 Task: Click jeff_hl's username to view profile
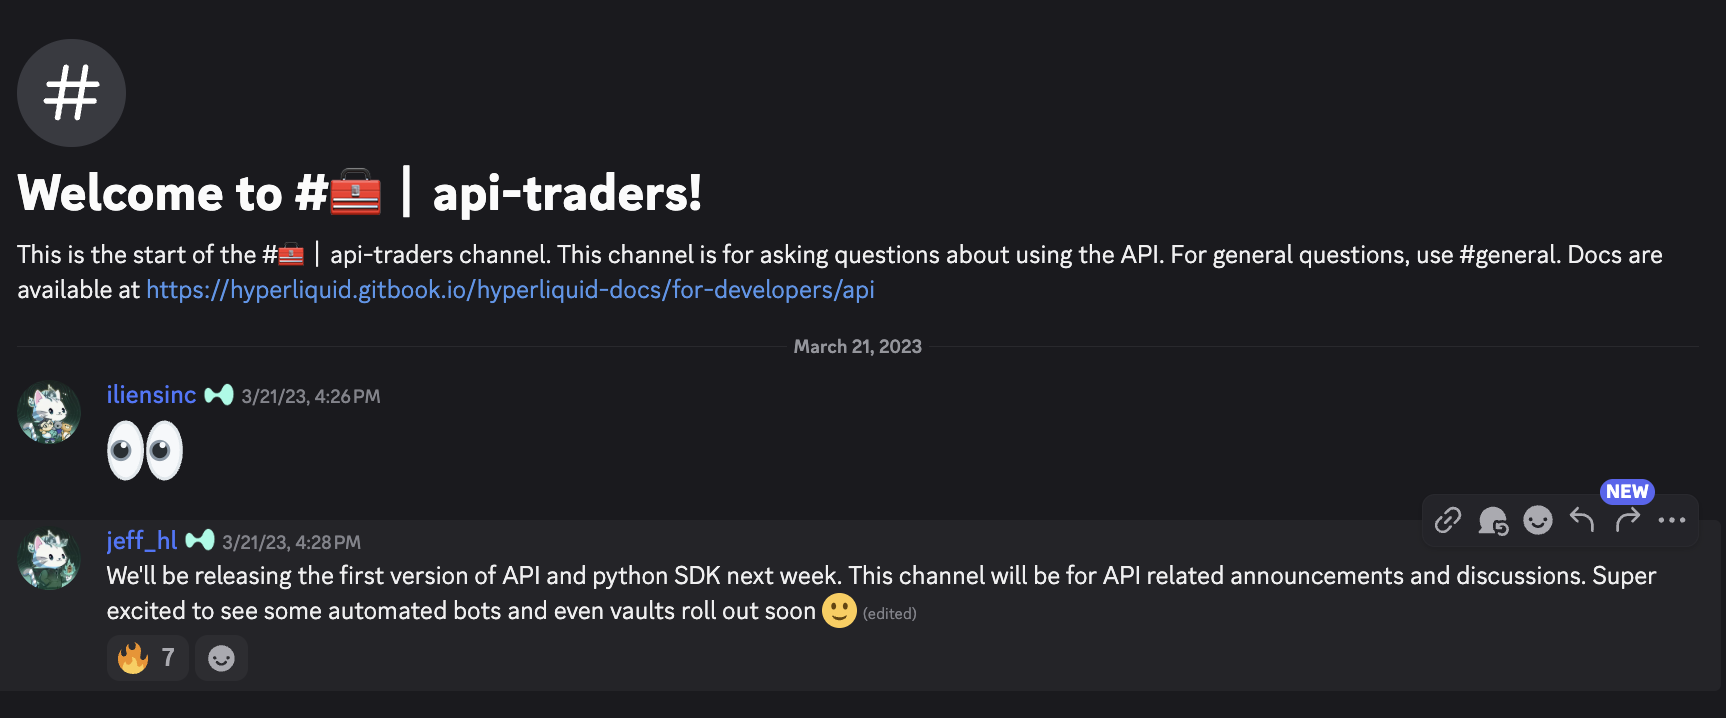pos(140,540)
